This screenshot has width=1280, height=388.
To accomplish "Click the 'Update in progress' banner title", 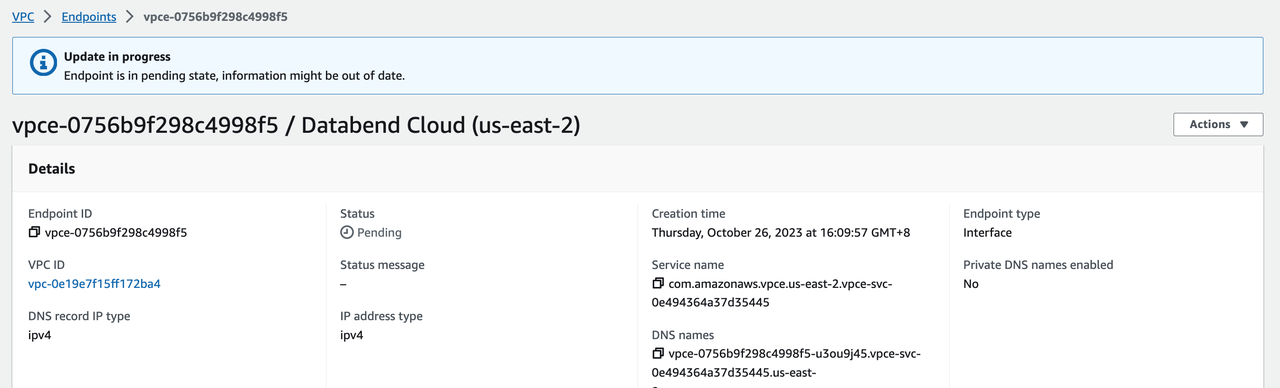I will click(x=117, y=57).
